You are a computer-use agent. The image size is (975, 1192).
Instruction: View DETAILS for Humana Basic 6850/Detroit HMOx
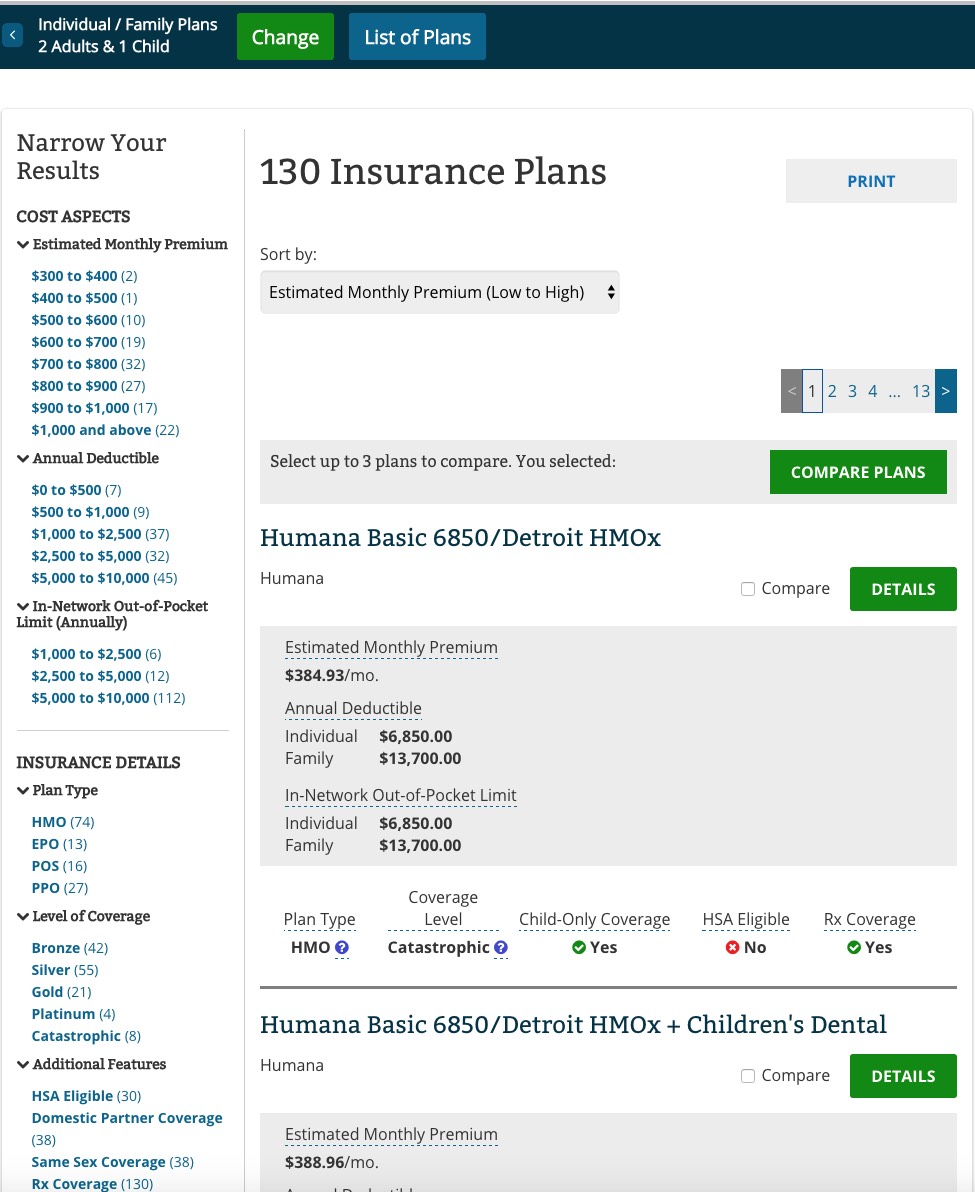pos(902,589)
